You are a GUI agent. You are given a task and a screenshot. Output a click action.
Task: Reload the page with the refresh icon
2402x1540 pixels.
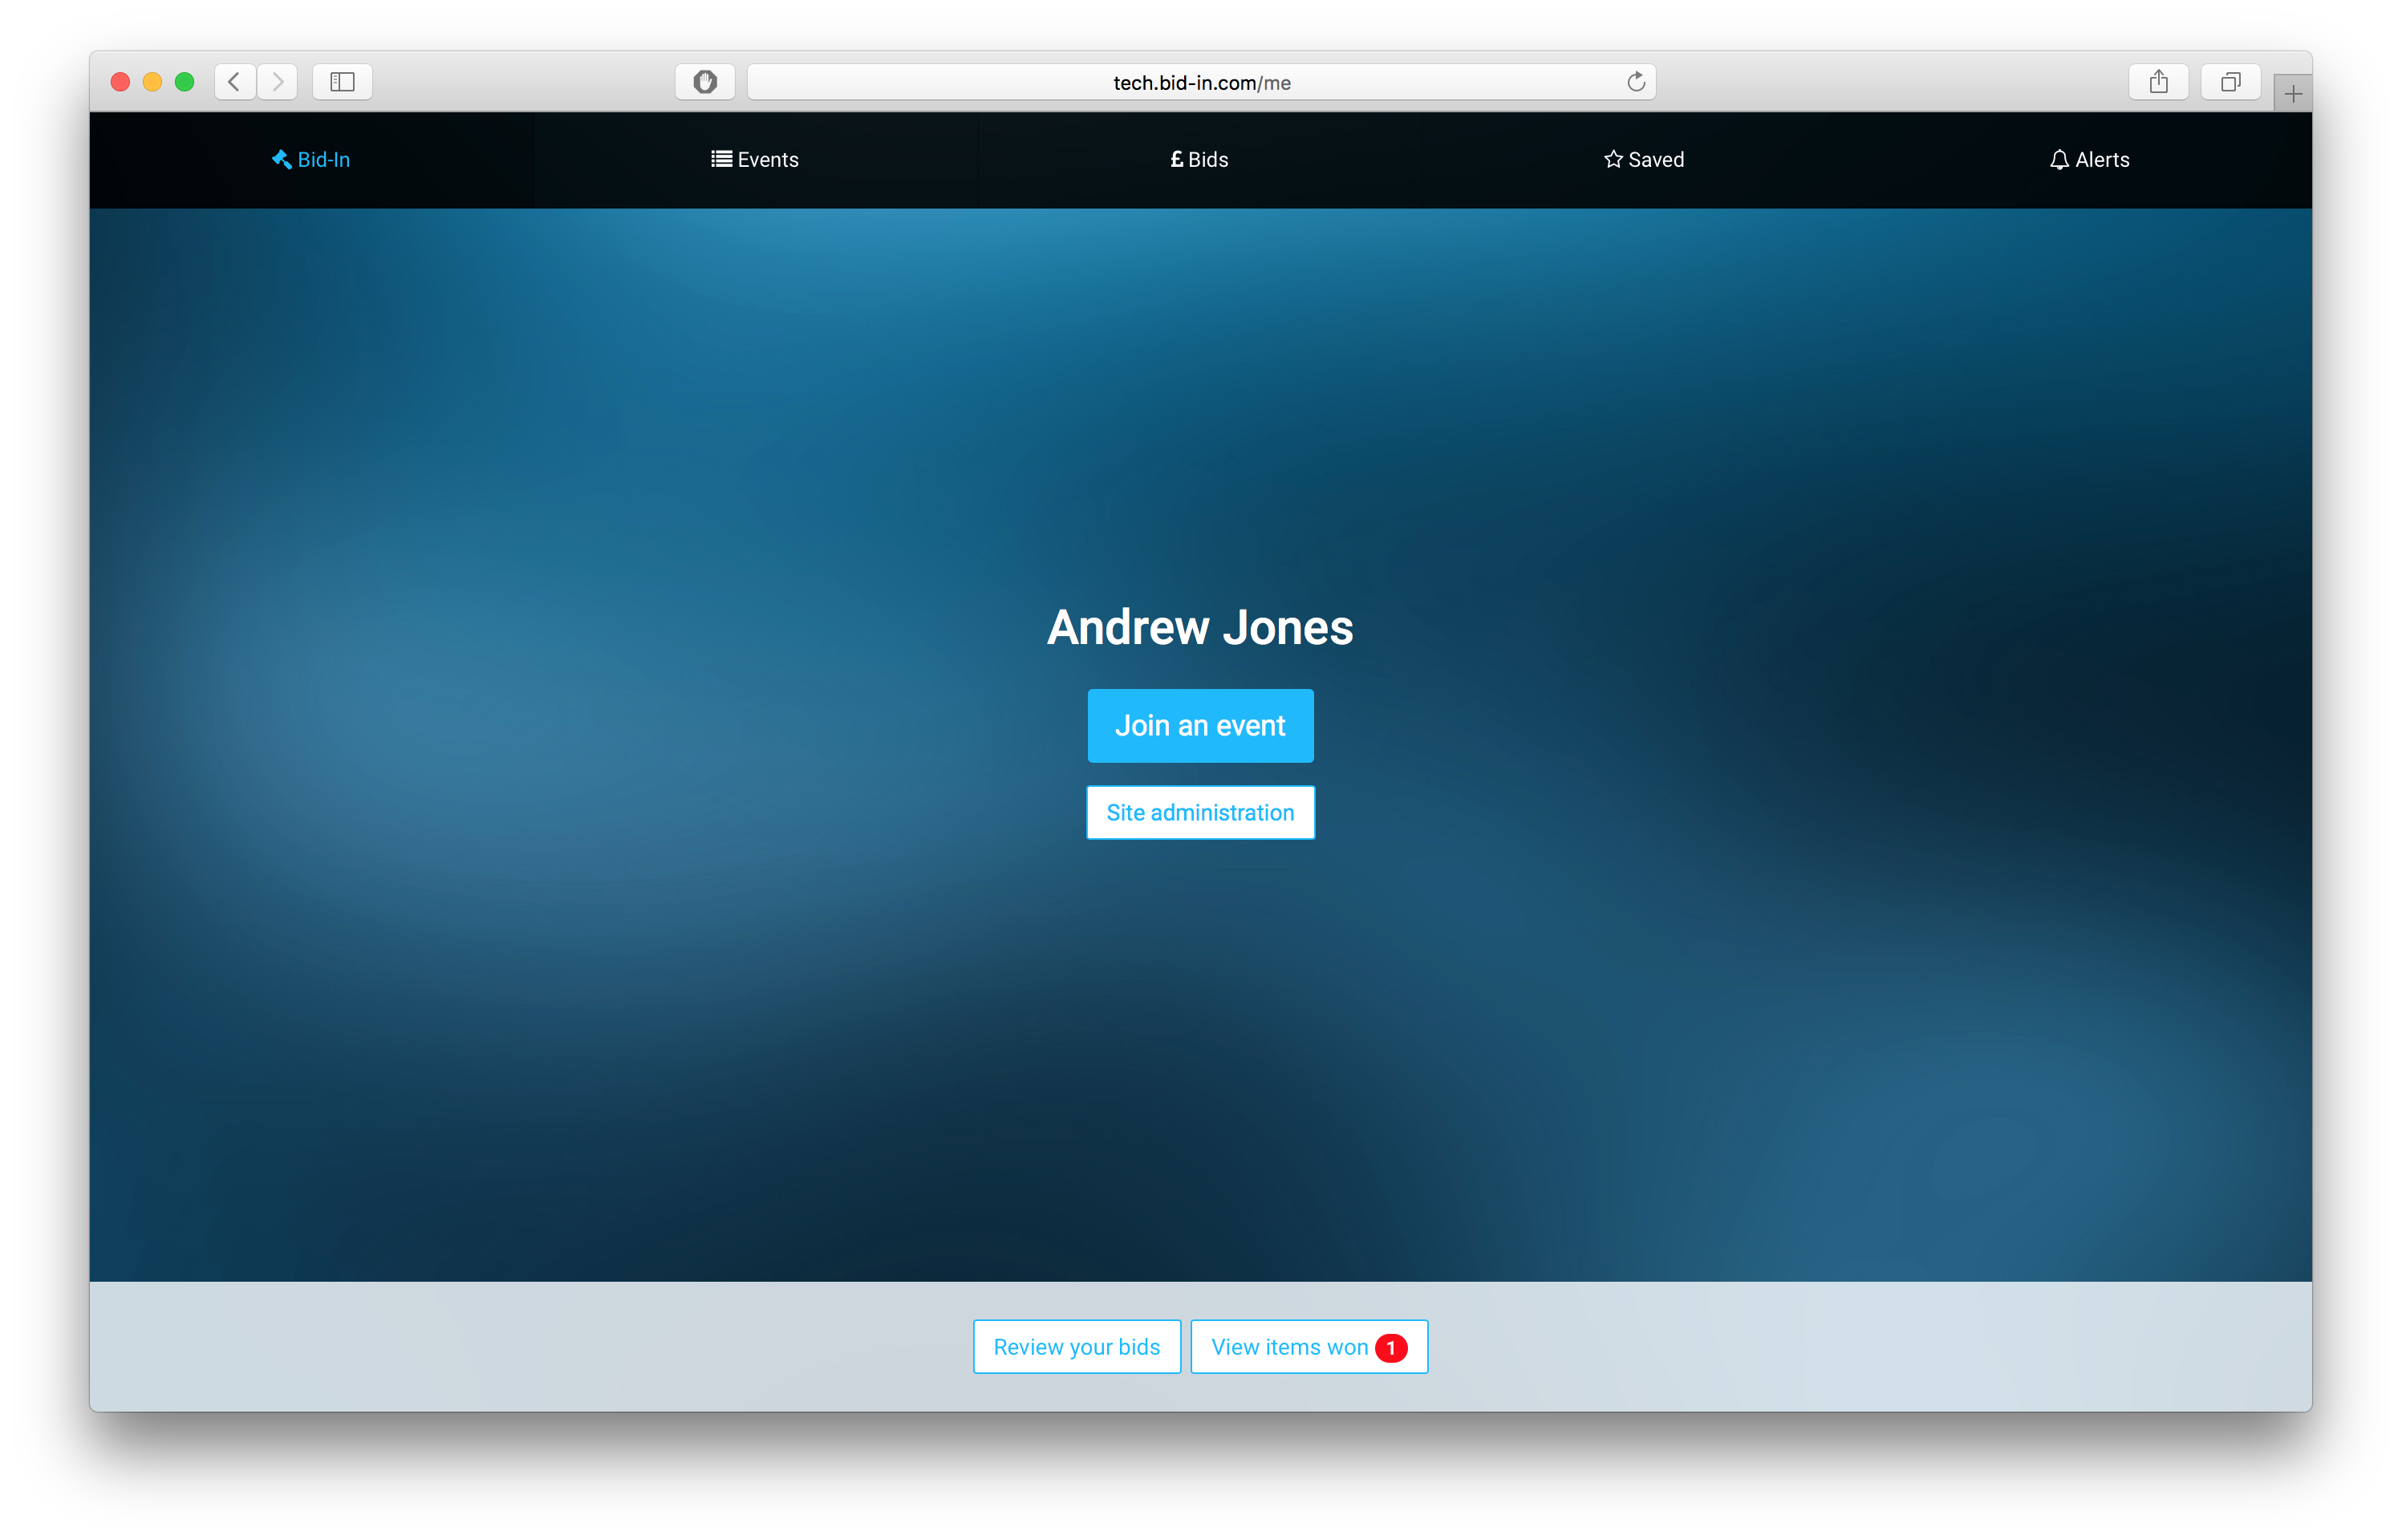pos(1636,82)
